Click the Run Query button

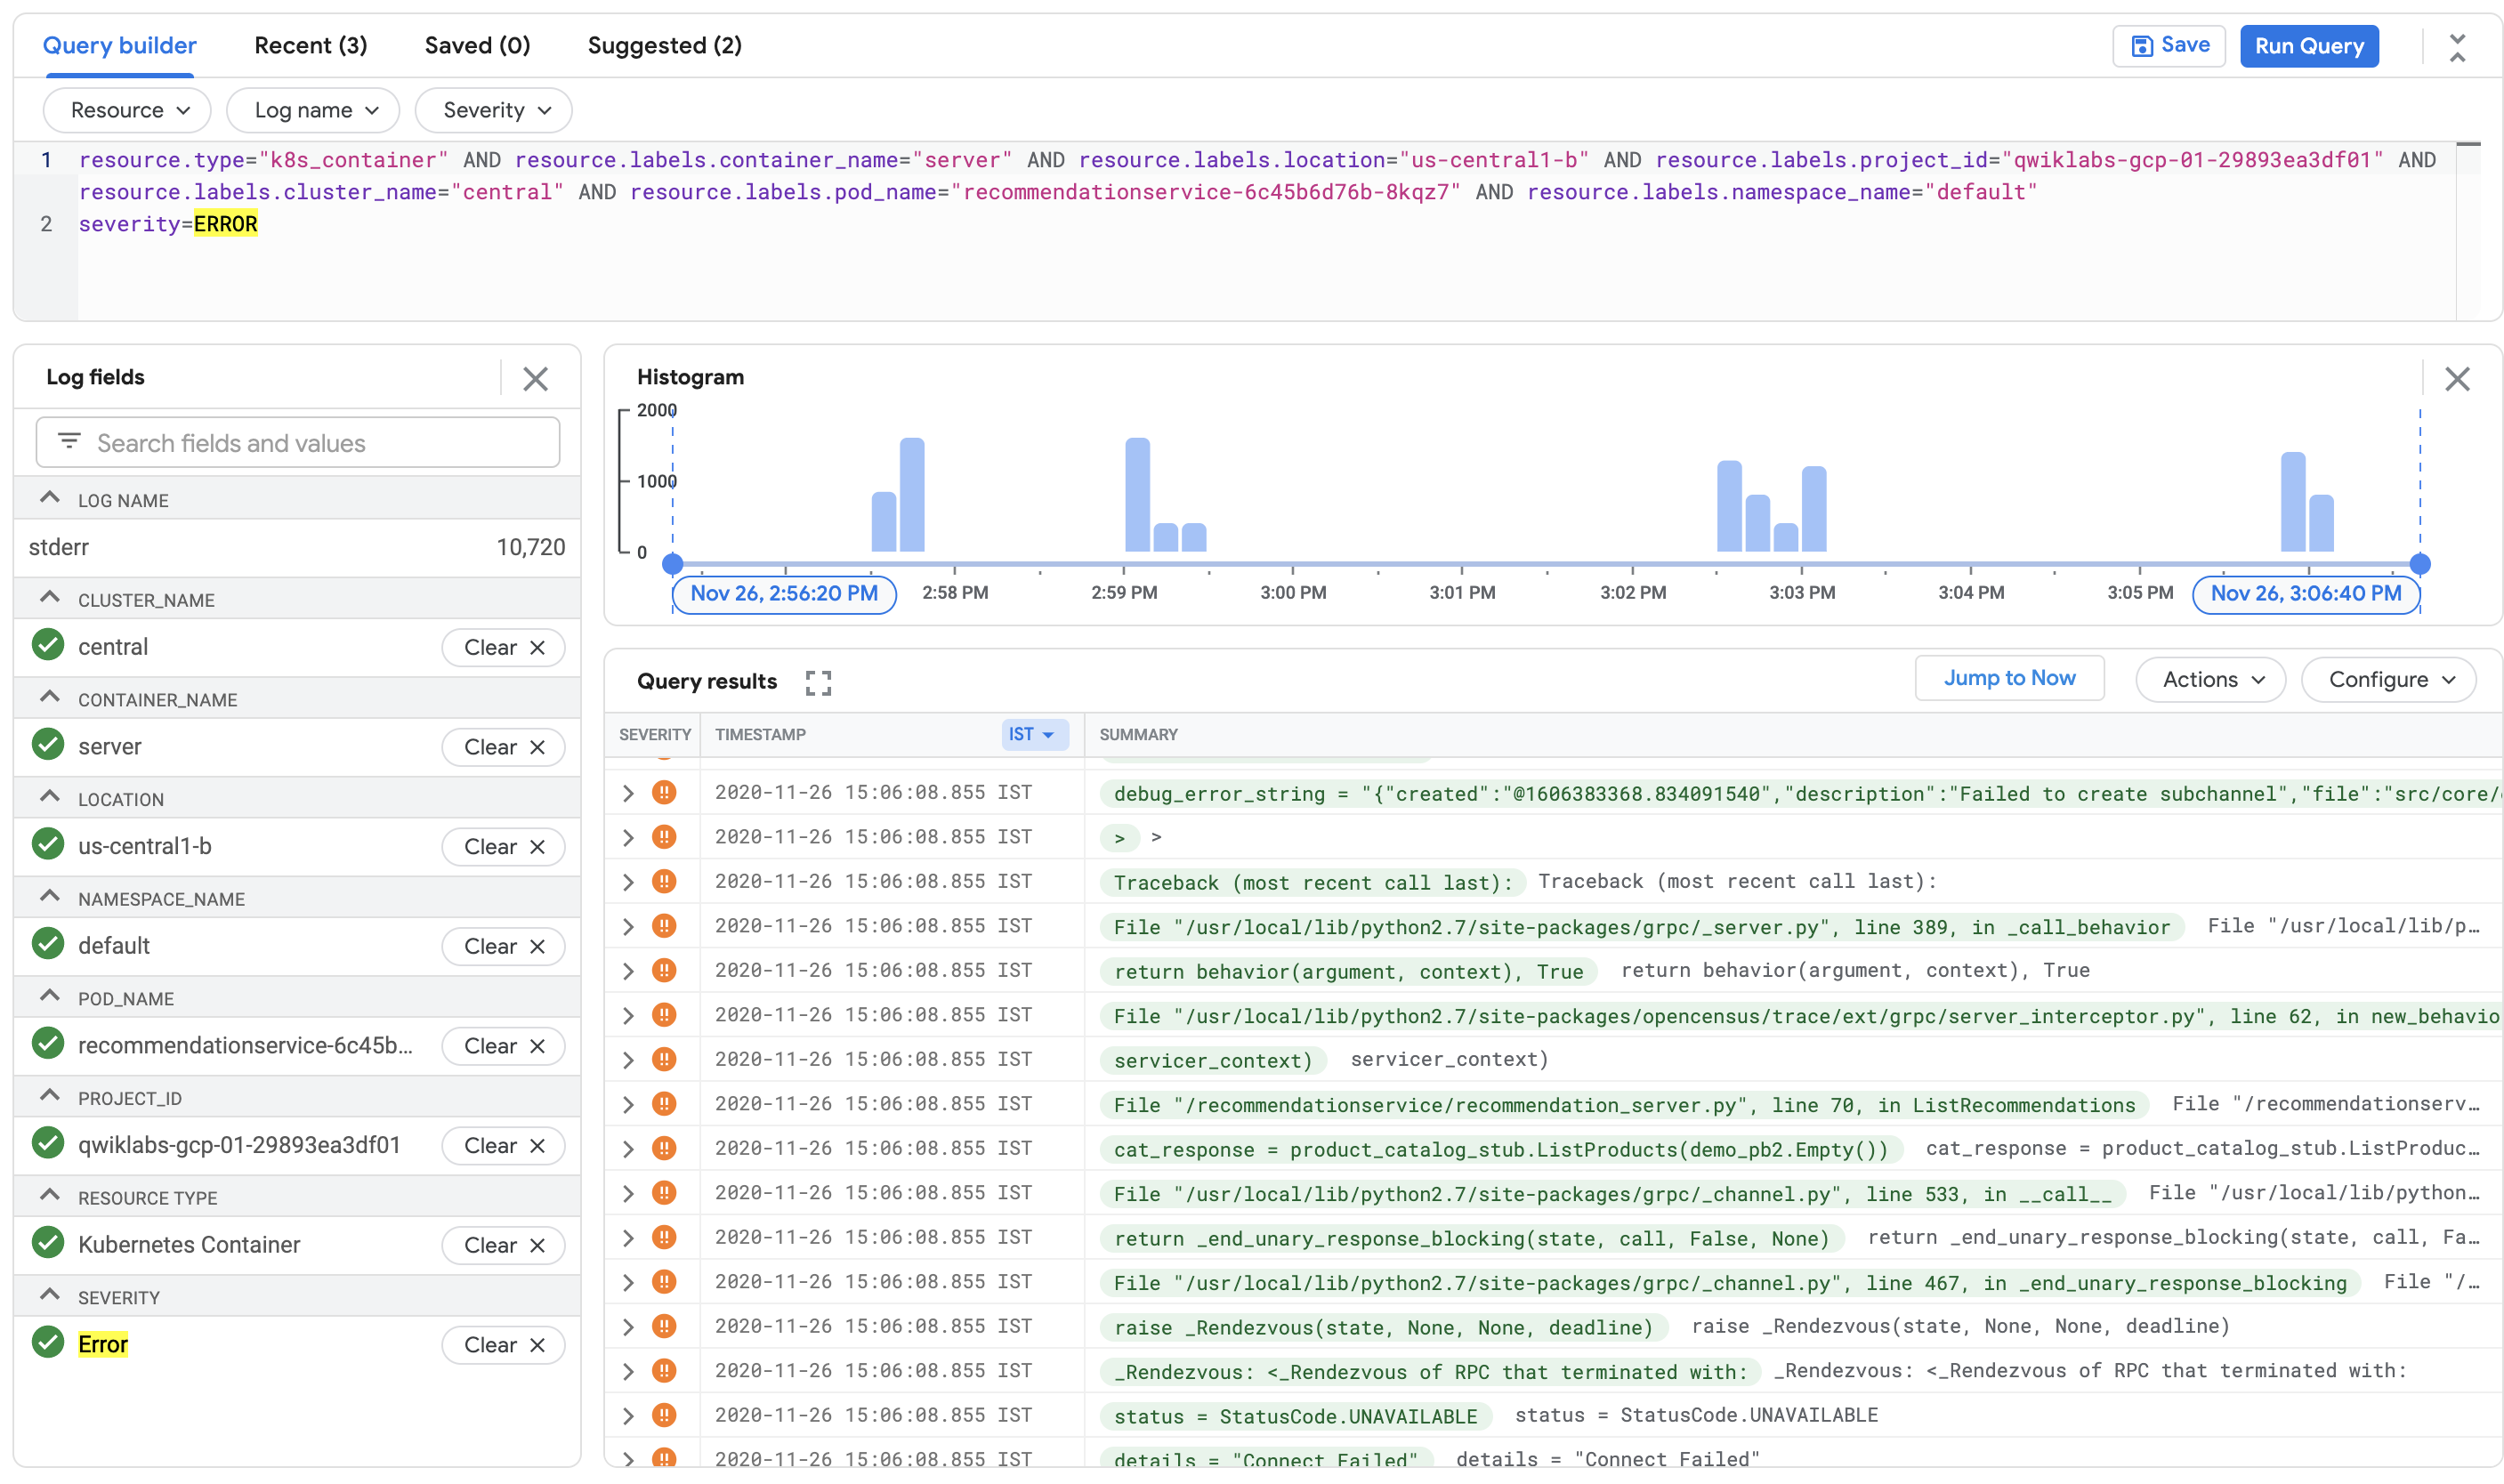2308,46
